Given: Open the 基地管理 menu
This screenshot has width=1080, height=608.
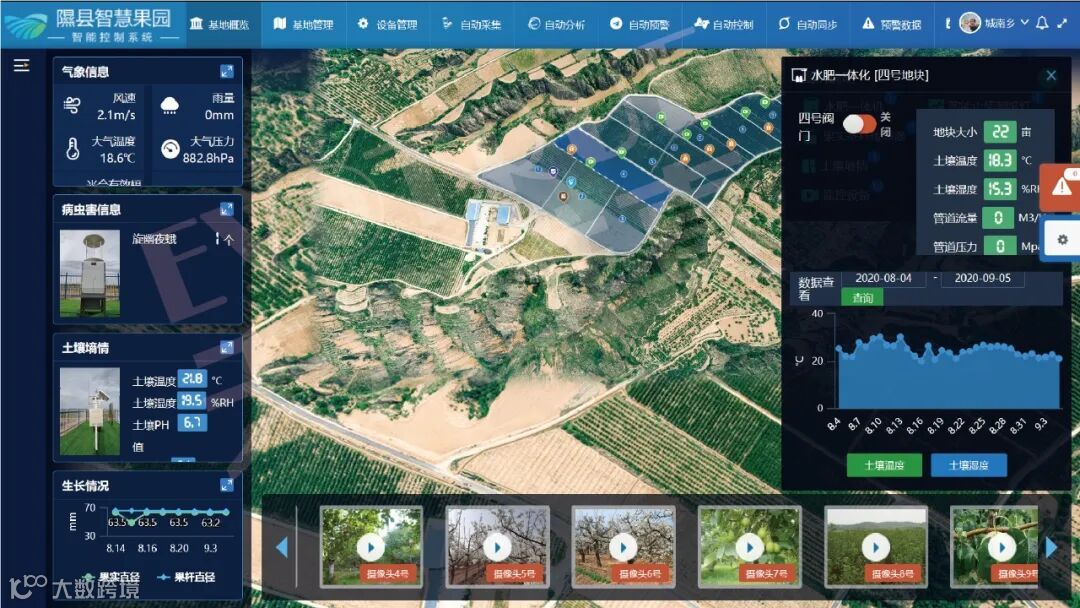Looking at the screenshot, I should coord(303,24).
